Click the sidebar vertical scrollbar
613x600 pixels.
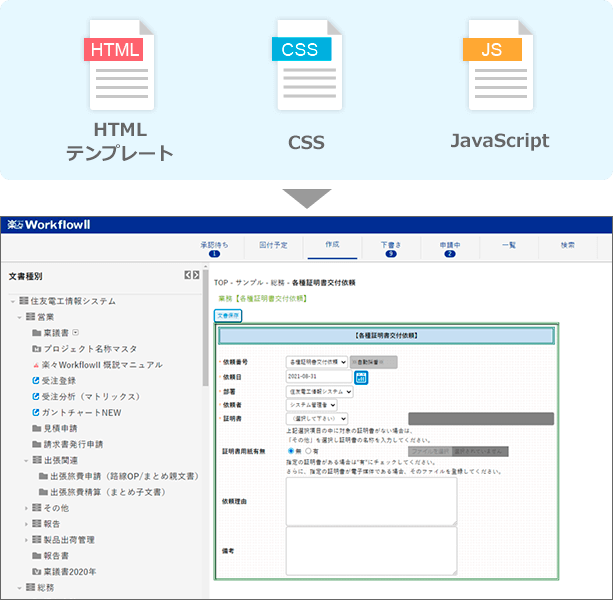click(x=206, y=328)
